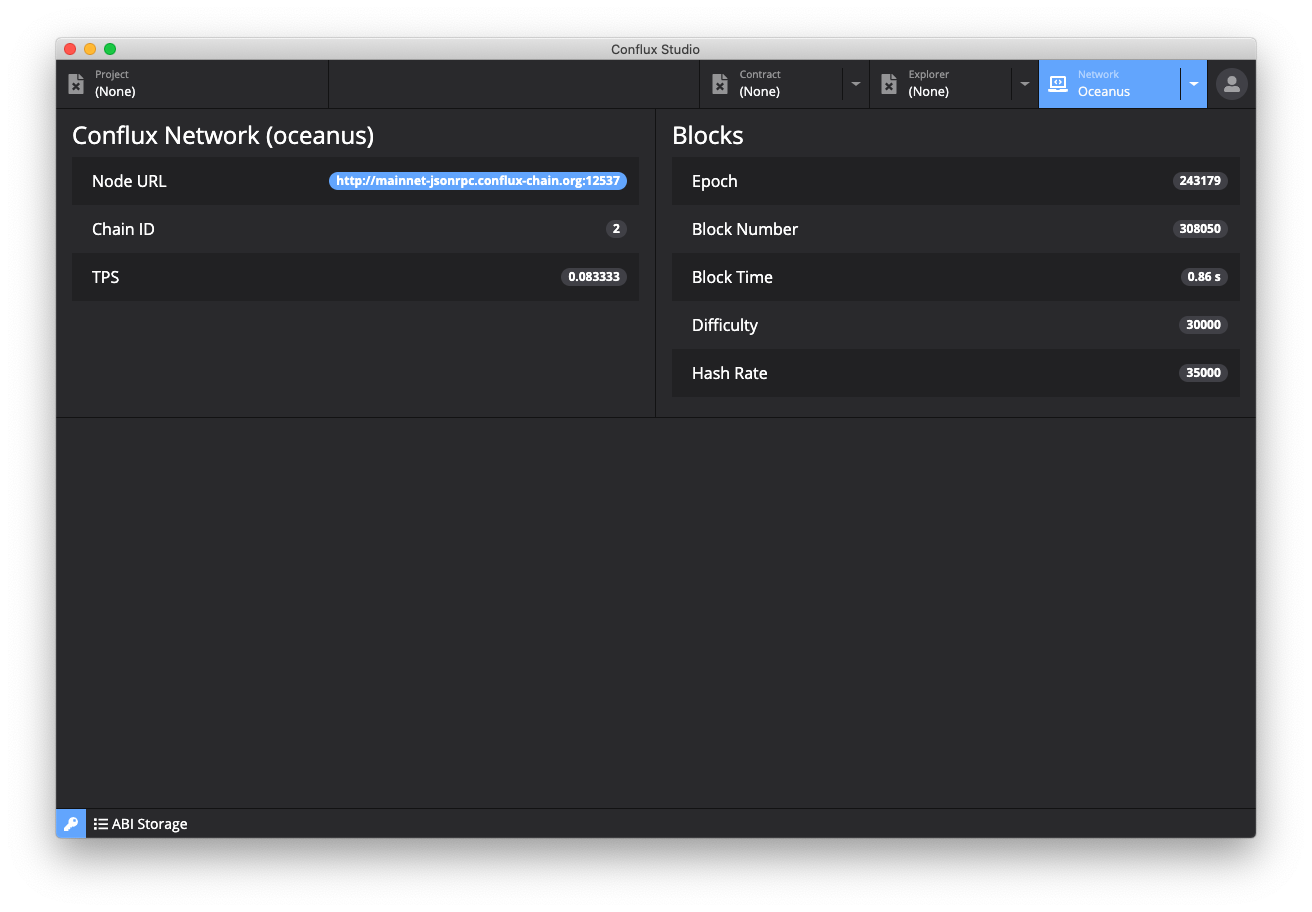Click the Conflux Studio window title
Image resolution: width=1312 pixels, height=912 pixels.
coord(656,49)
